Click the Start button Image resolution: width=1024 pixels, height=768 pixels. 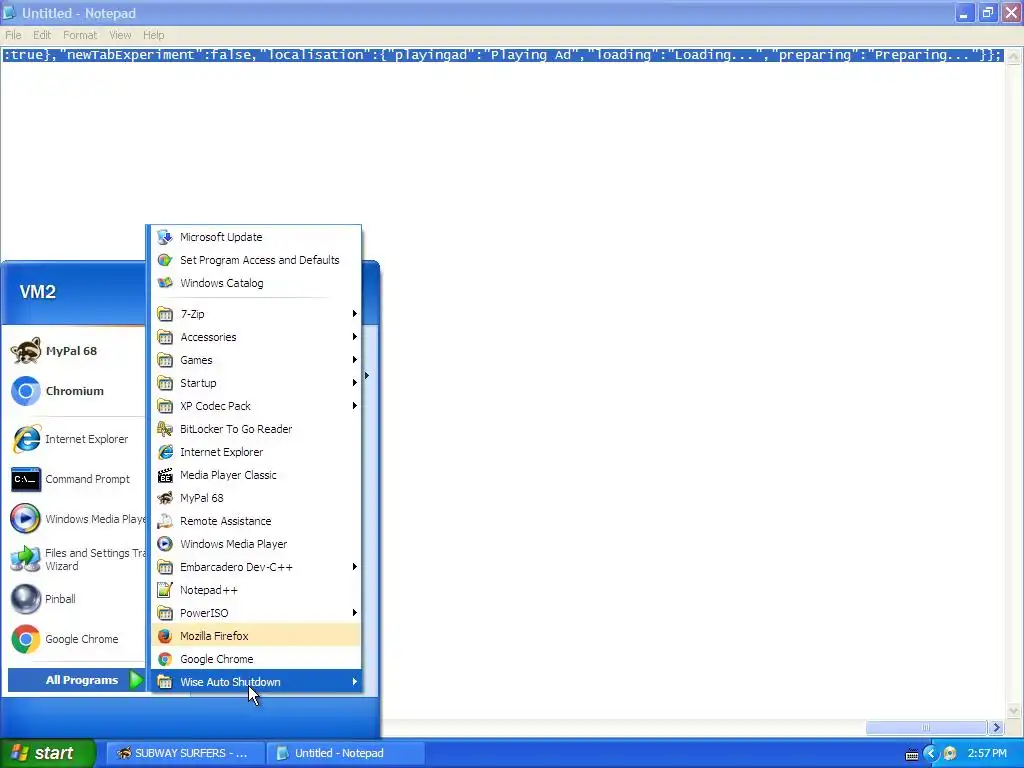coord(48,753)
